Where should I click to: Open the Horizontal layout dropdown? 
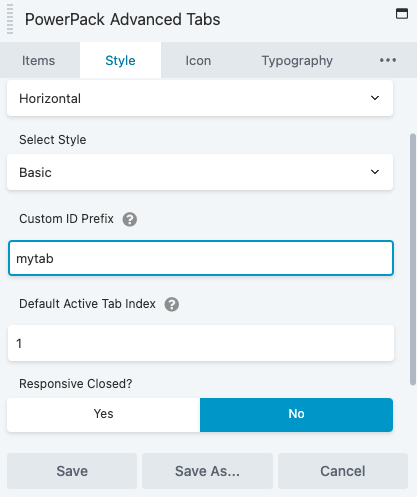[x=200, y=98]
